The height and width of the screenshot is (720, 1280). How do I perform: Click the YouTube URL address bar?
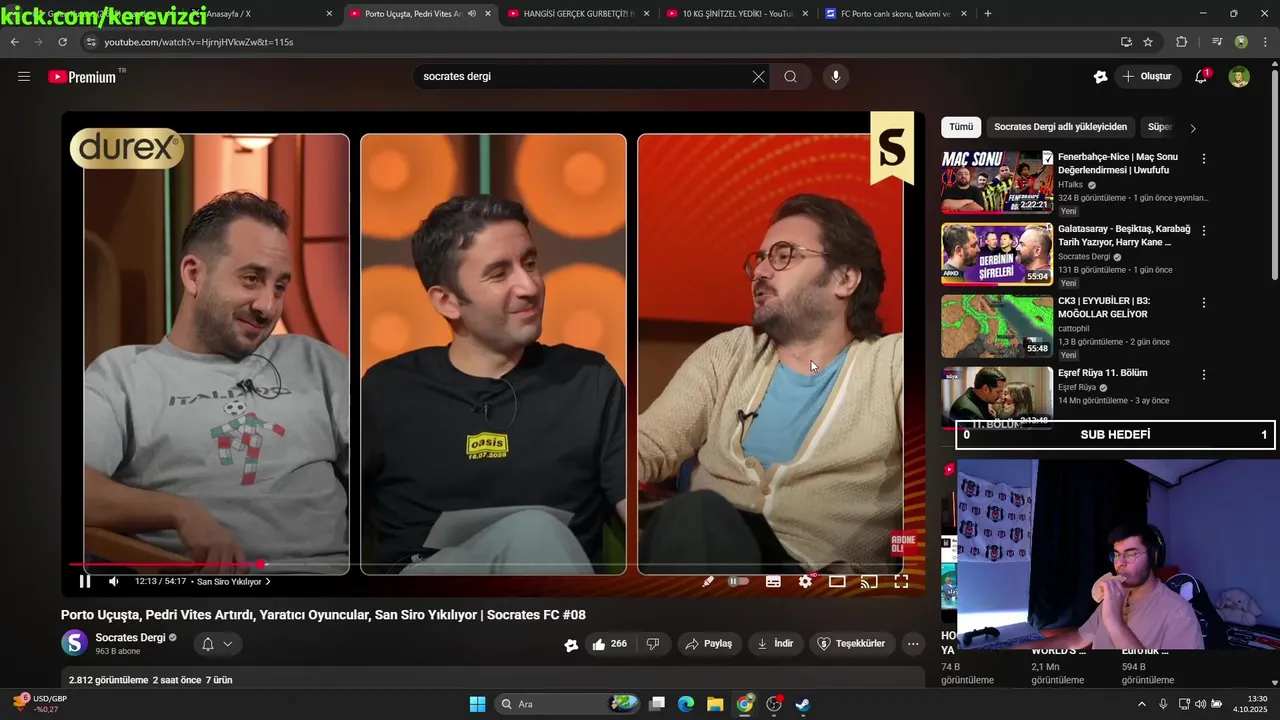[x=600, y=42]
